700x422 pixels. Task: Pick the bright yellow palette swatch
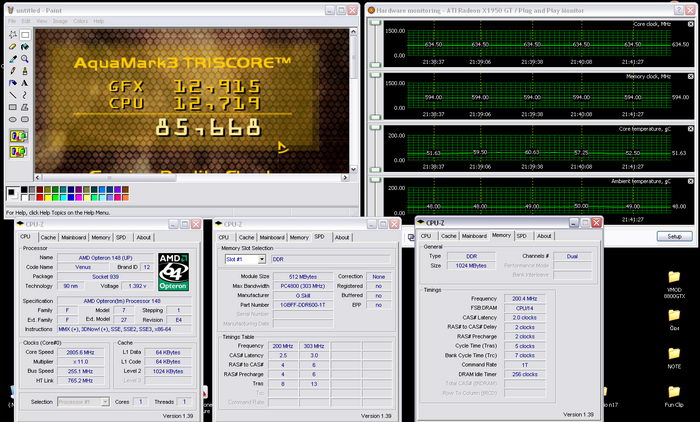(x=47, y=197)
